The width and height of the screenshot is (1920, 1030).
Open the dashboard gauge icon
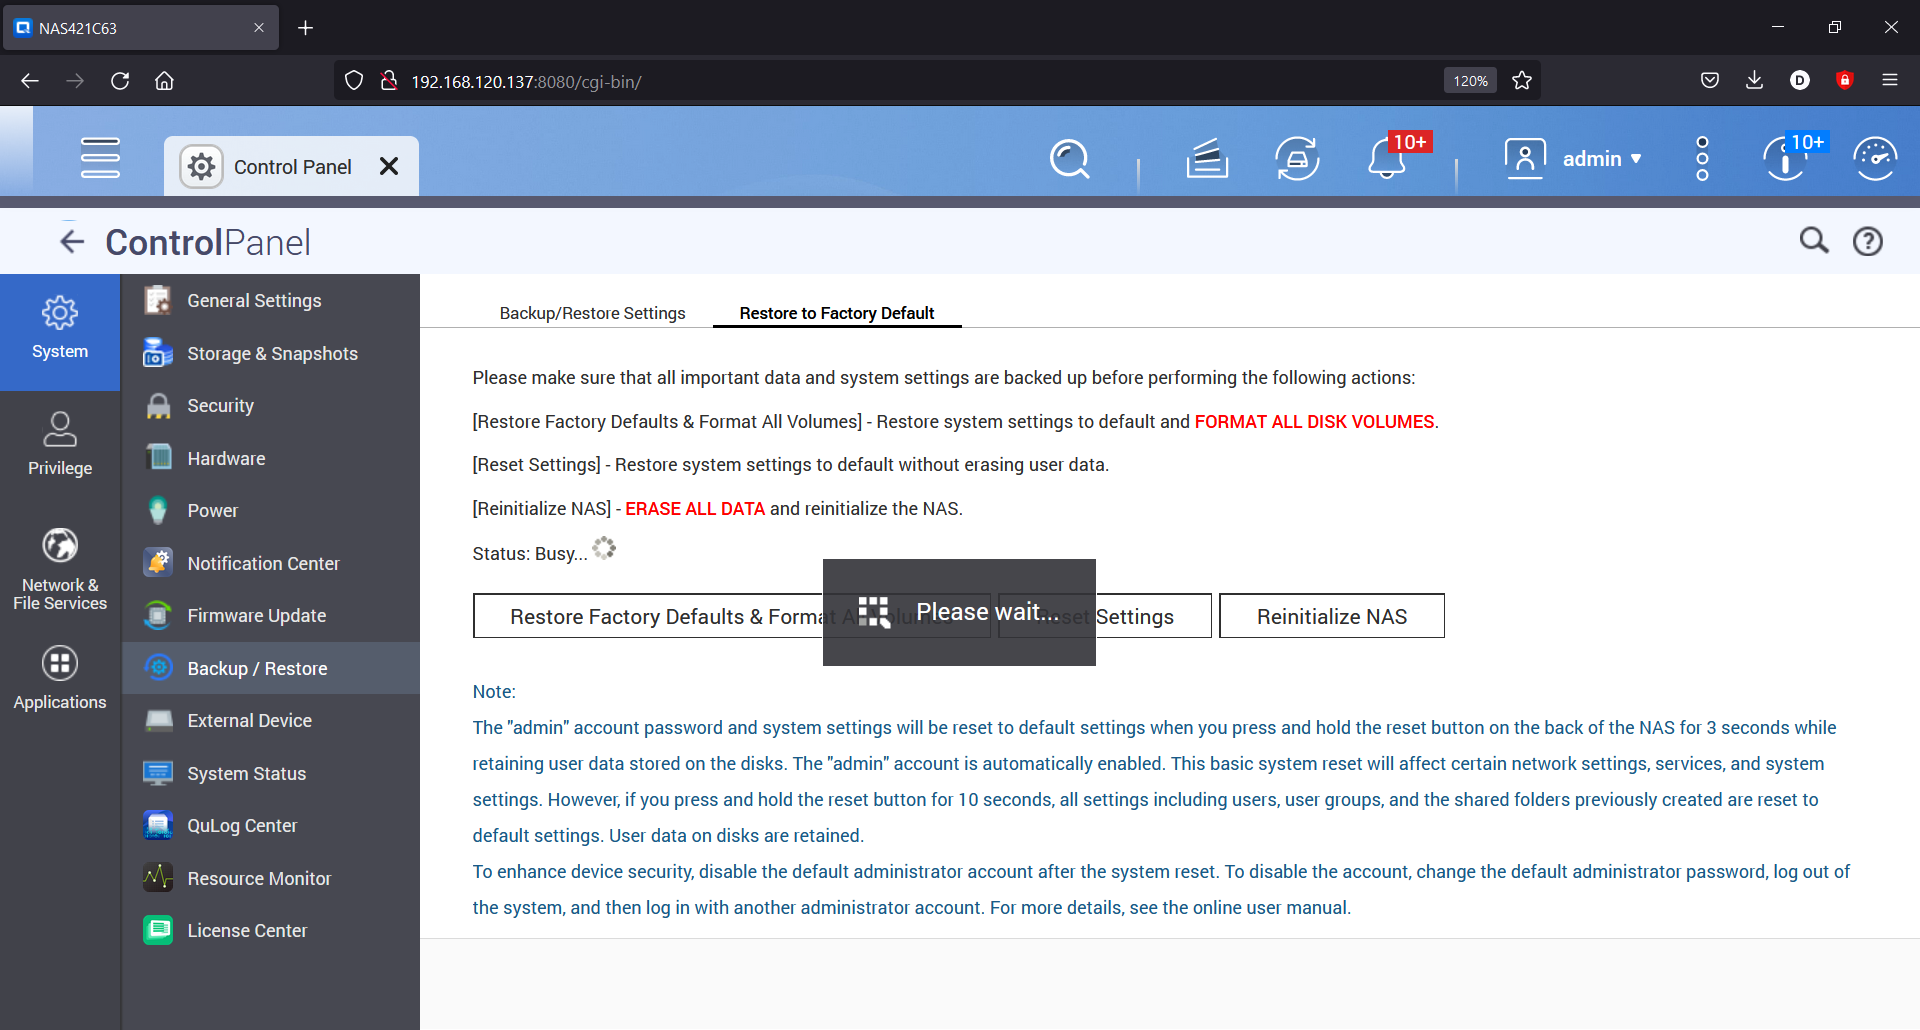click(1875, 158)
